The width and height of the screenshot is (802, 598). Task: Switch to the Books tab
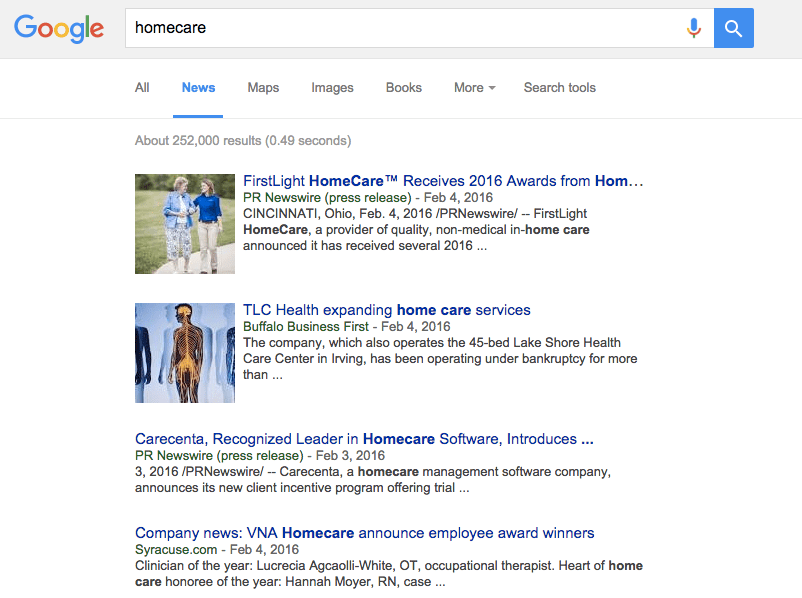coord(404,87)
